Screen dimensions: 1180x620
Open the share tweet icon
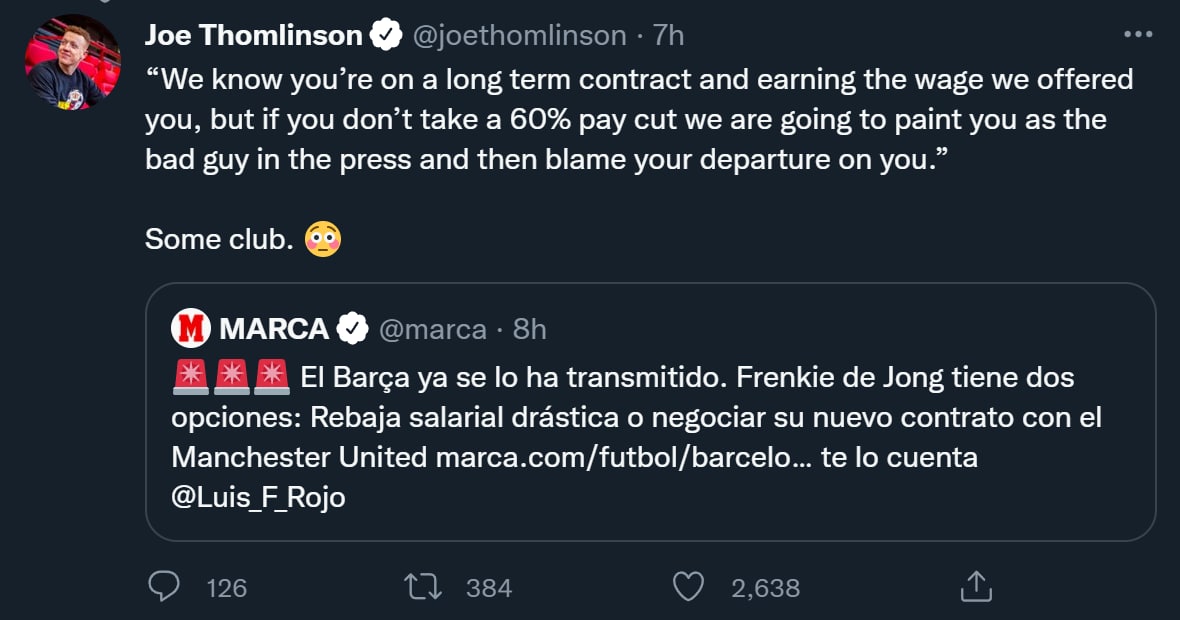pos(975,587)
